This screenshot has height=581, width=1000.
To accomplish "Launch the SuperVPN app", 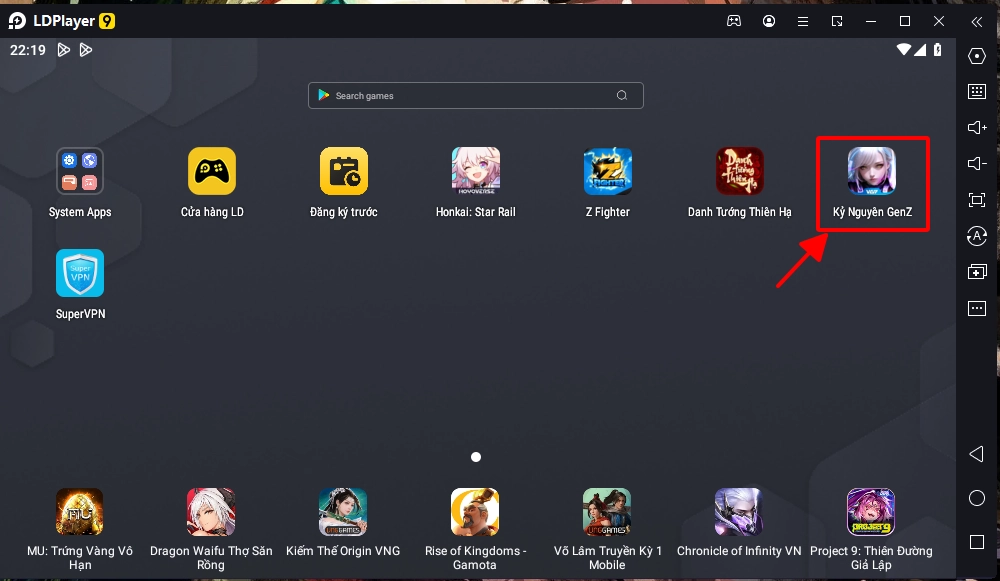I will point(80,273).
